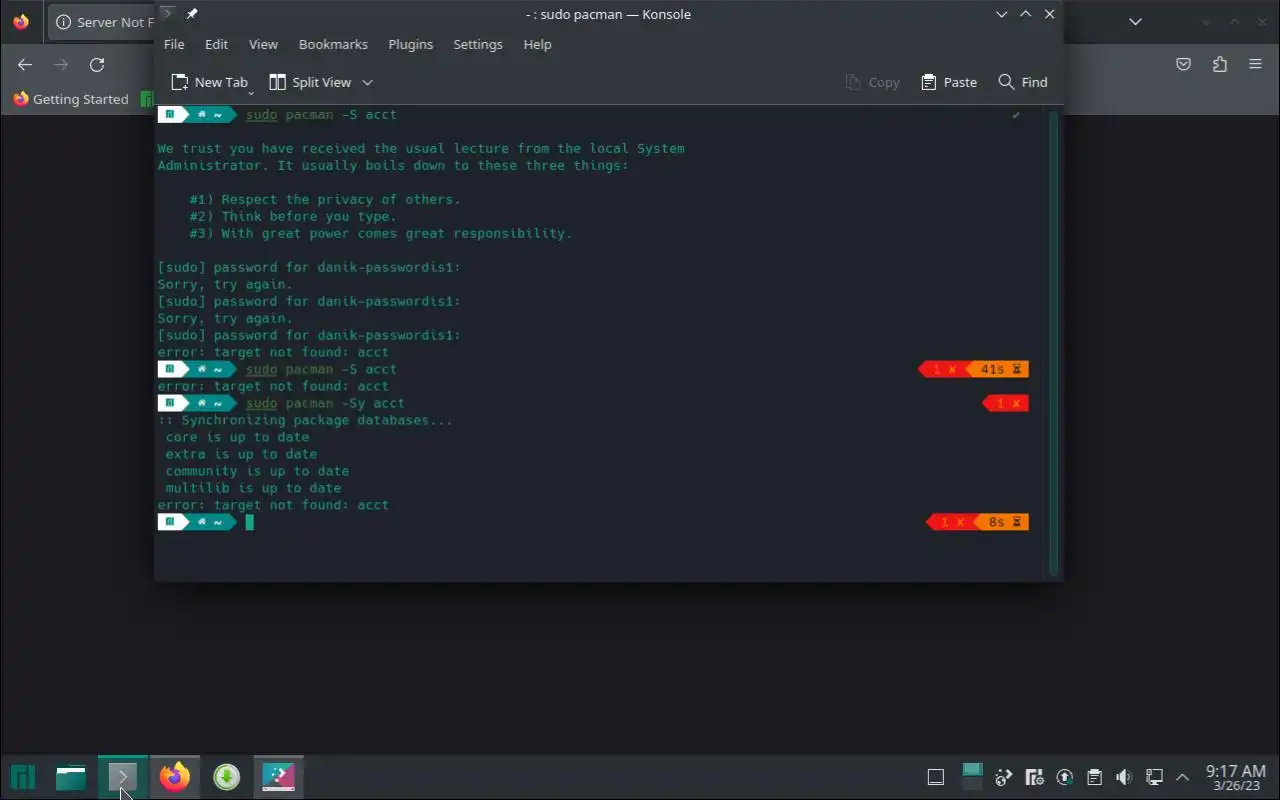Open the audio volume tray icon

click(1124, 777)
